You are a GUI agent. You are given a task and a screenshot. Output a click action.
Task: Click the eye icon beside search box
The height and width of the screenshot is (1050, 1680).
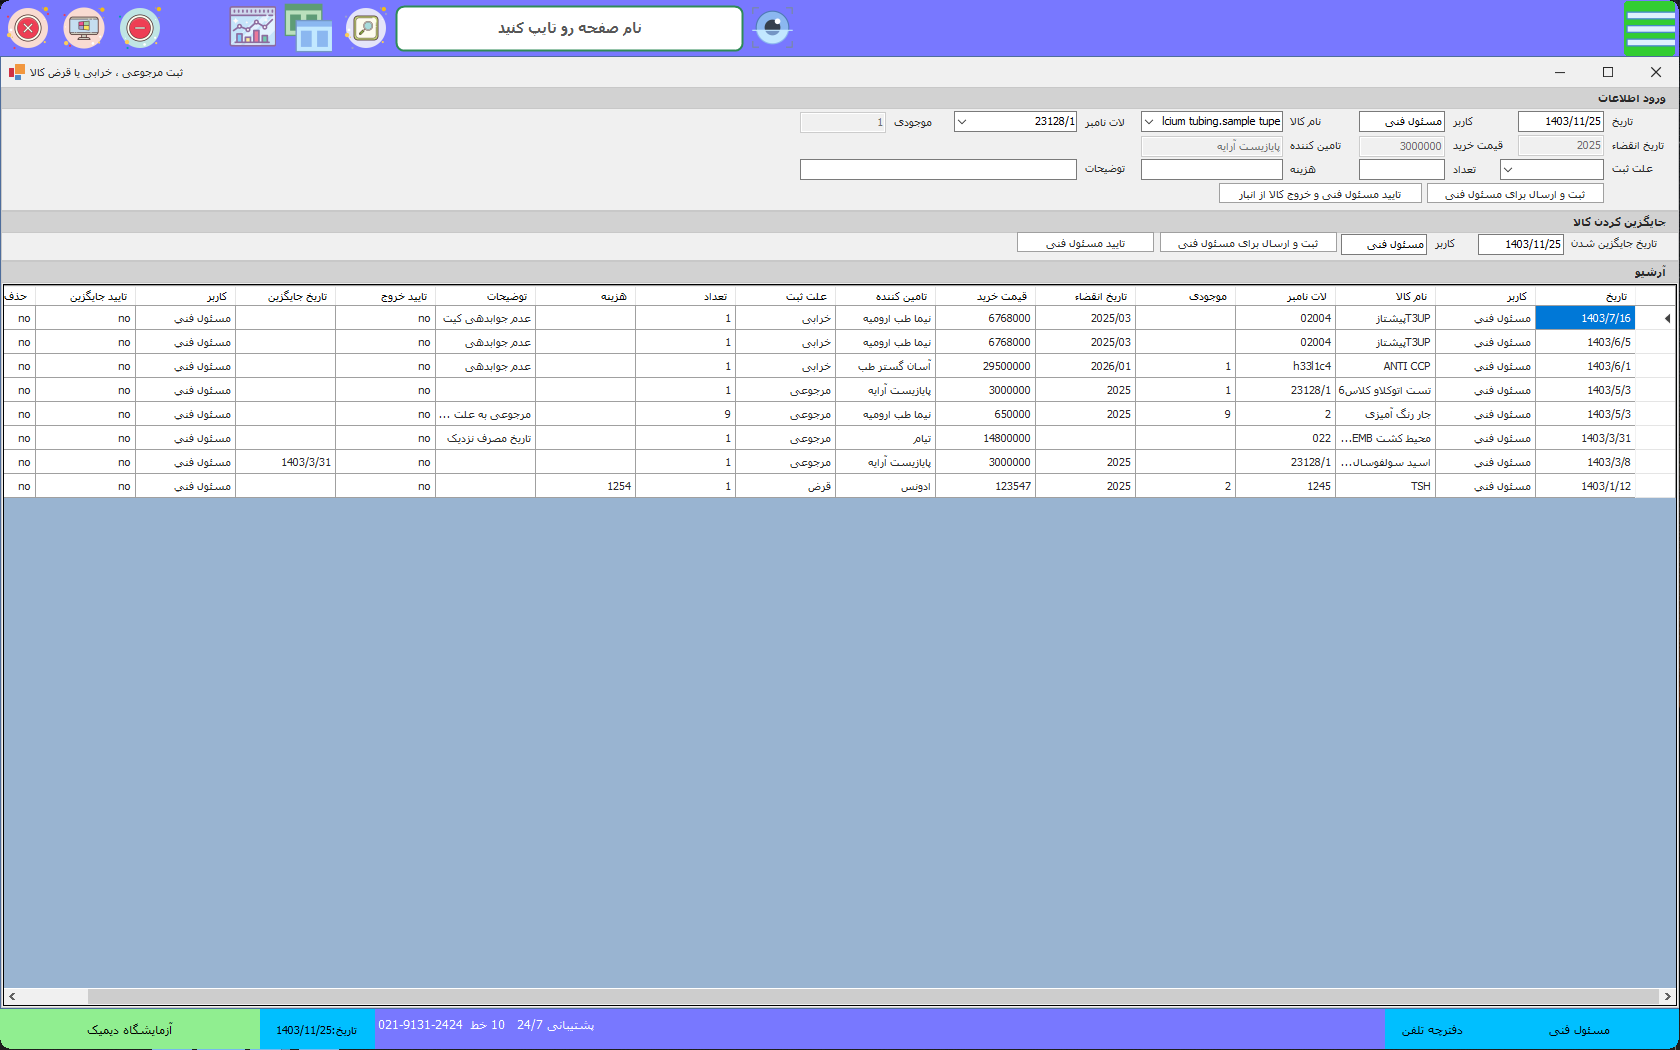tap(772, 28)
